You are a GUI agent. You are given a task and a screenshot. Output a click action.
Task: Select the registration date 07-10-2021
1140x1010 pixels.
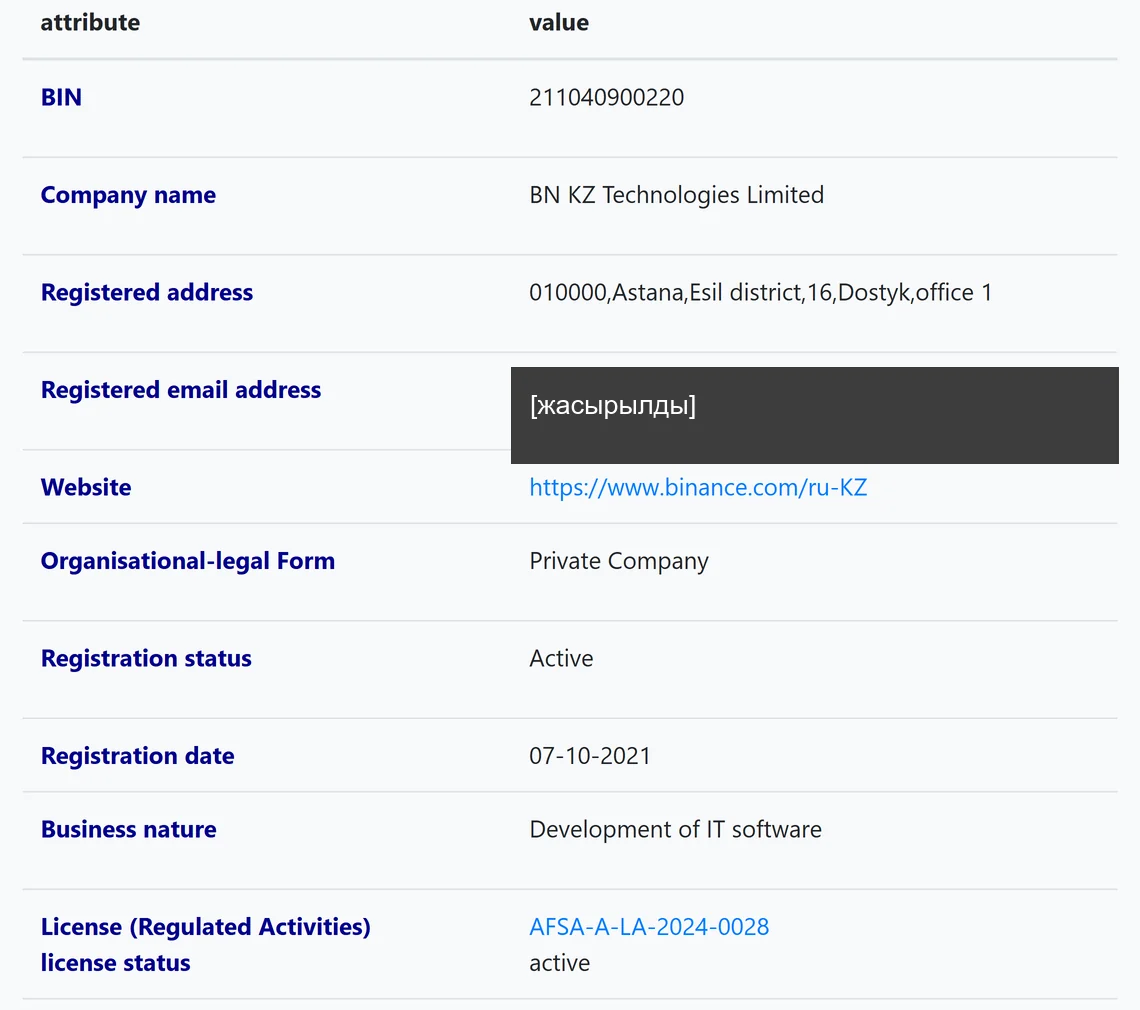click(x=590, y=756)
